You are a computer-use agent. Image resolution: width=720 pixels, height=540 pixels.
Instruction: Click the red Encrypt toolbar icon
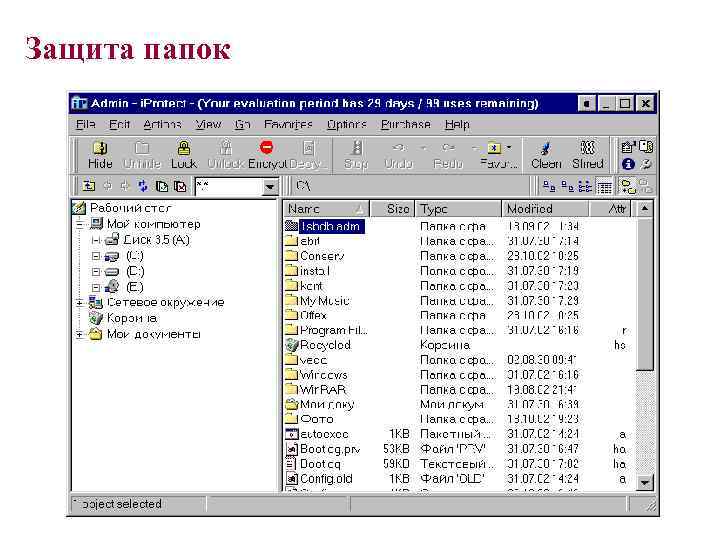point(266,148)
